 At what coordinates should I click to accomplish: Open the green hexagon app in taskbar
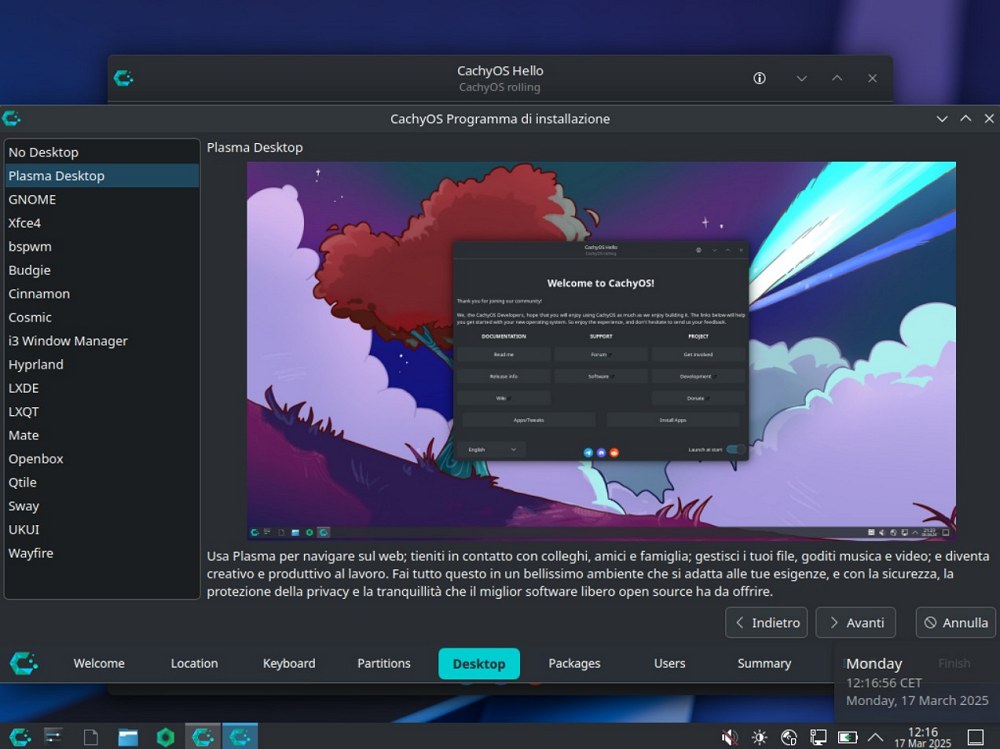pos(165,737)
